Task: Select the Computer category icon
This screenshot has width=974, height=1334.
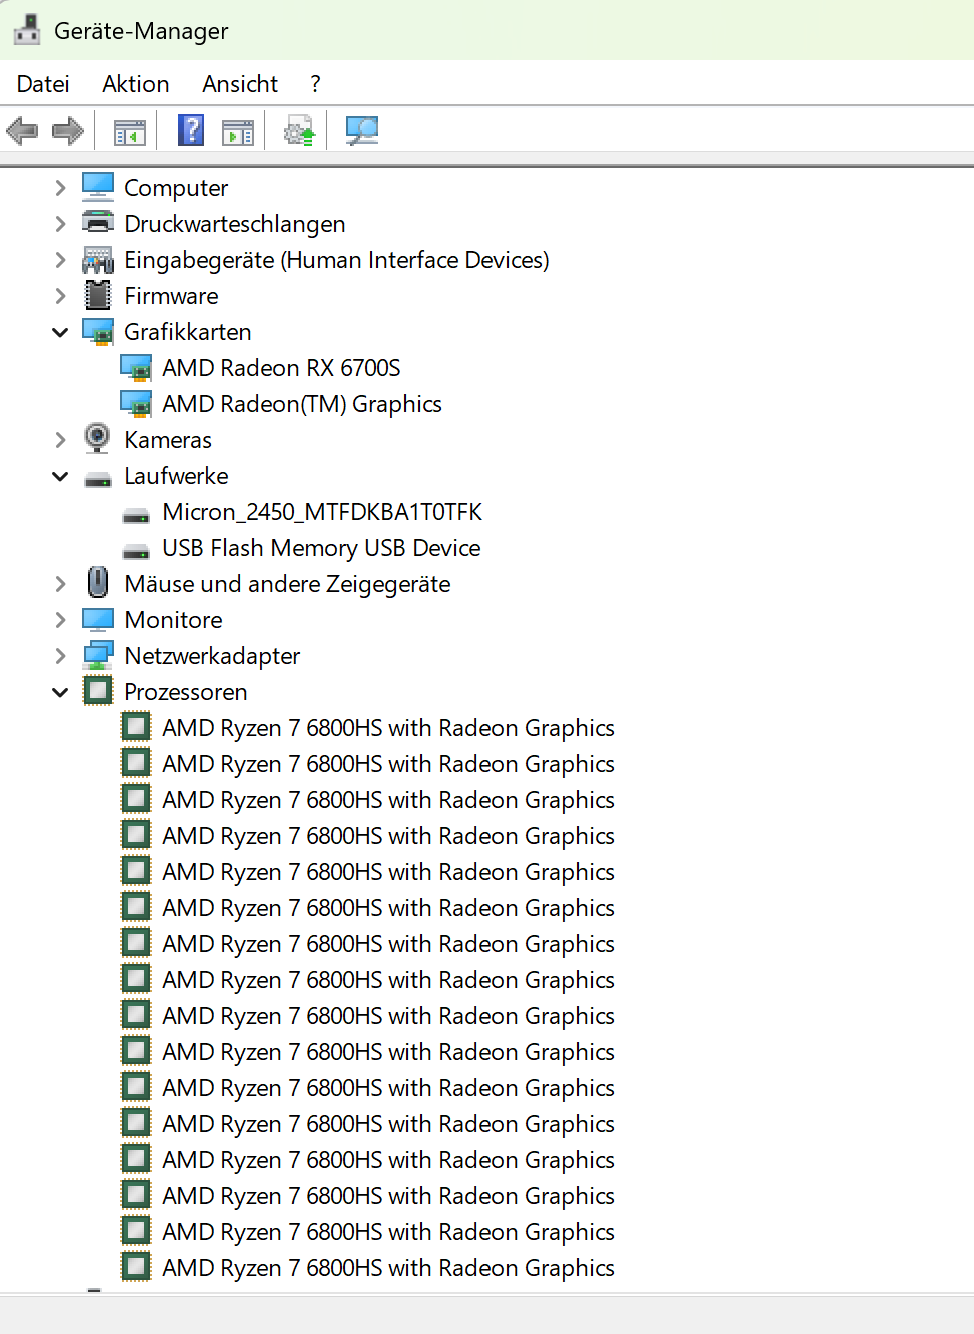Action: [x=98, y=187]
